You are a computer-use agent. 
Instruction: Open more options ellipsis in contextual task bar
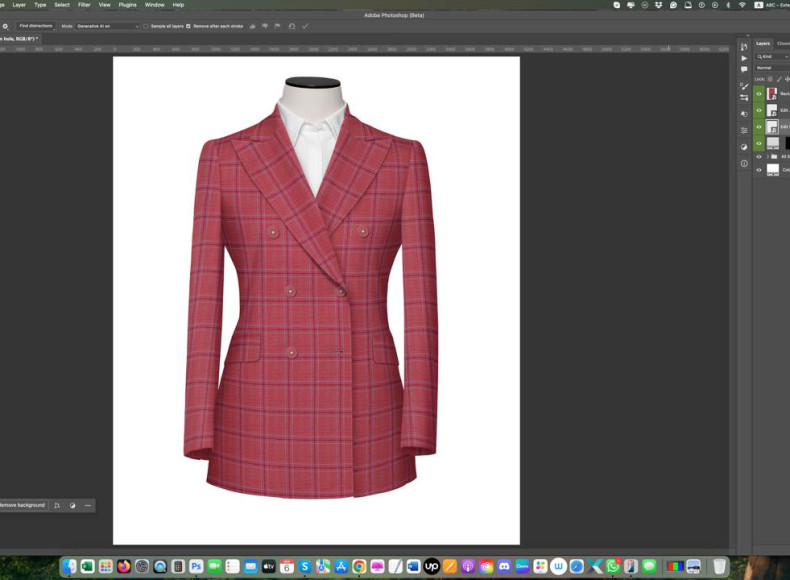point(88,505)
